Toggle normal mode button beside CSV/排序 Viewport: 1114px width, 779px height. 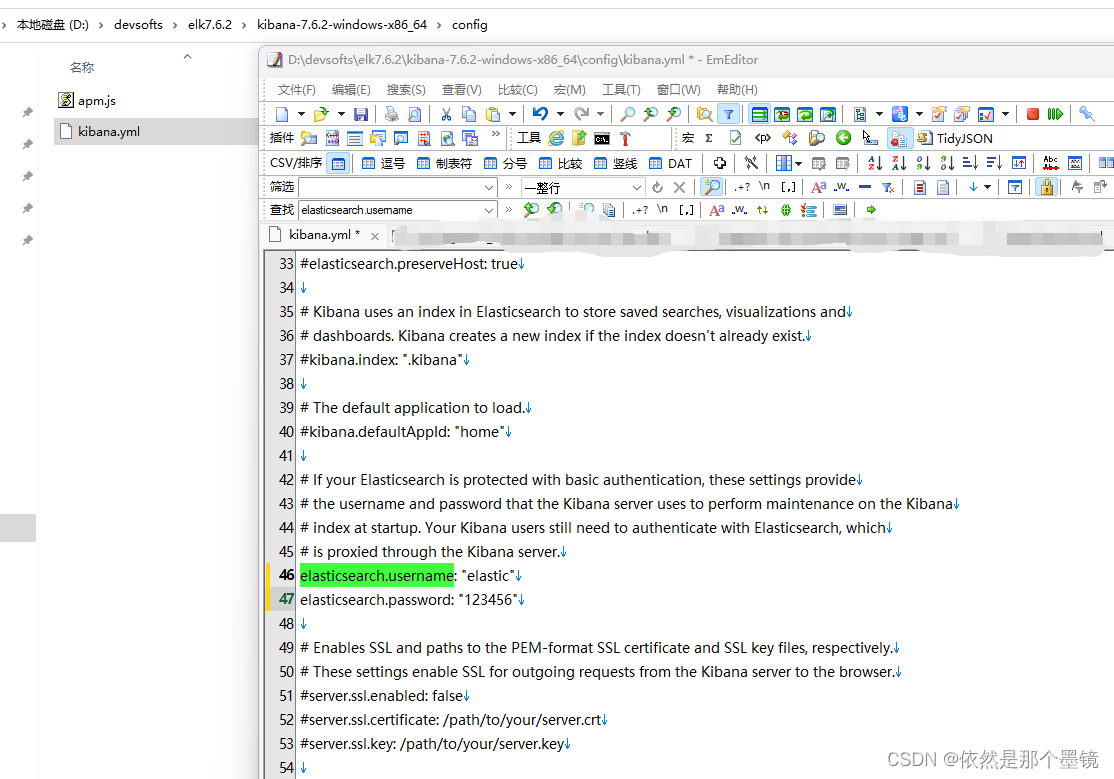339,163
